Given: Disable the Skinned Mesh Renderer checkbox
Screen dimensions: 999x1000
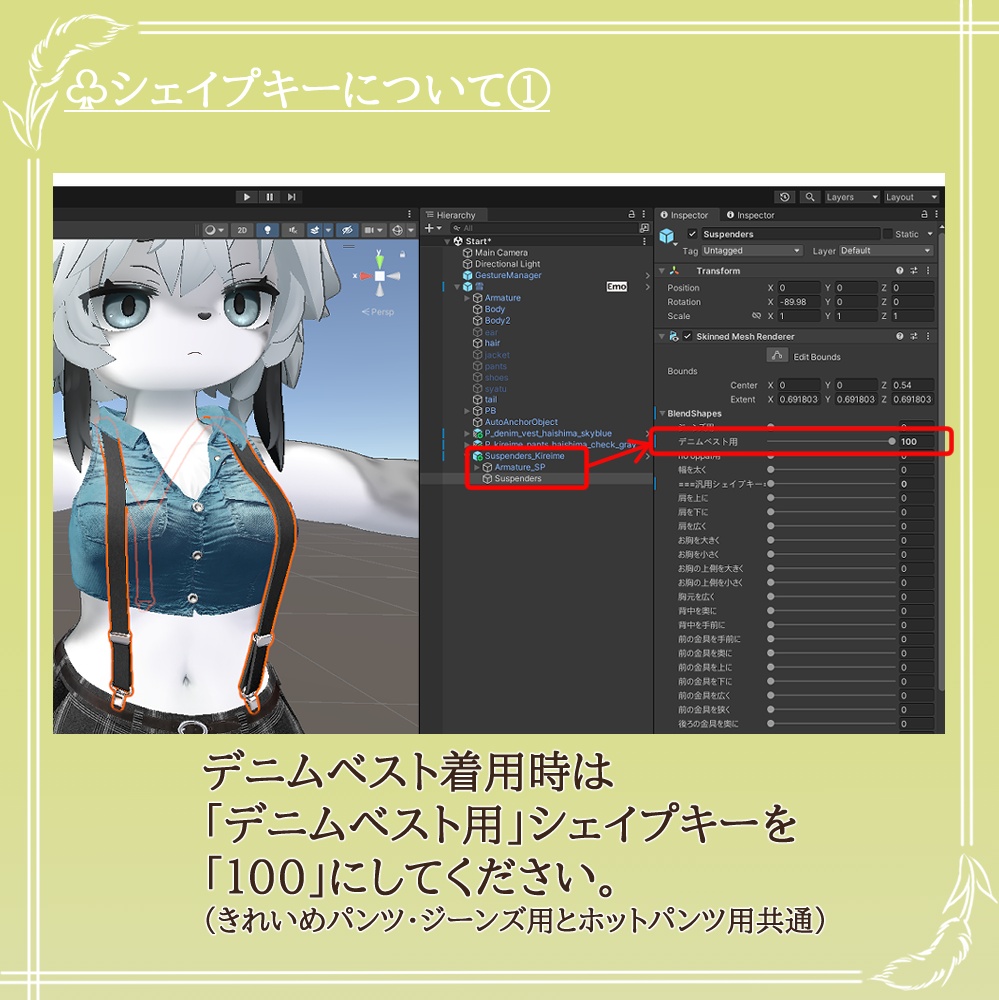Looking at the screenshot, I should coord(688,336).
